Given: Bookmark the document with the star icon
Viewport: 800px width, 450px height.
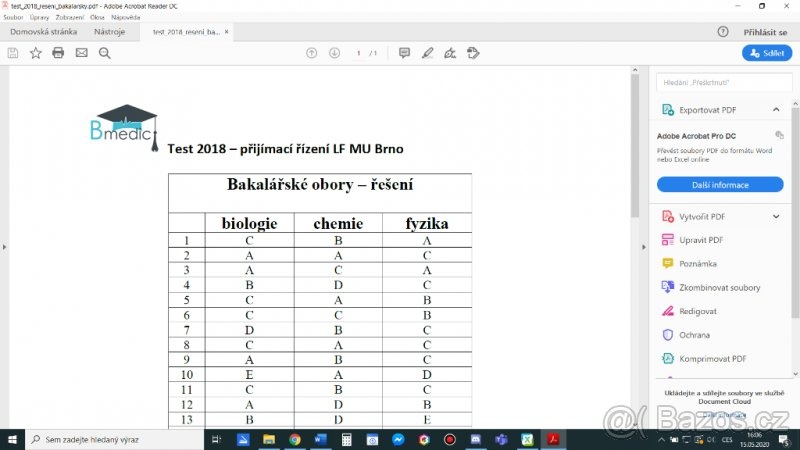Looking at the screenshot, I should (35, 53).
